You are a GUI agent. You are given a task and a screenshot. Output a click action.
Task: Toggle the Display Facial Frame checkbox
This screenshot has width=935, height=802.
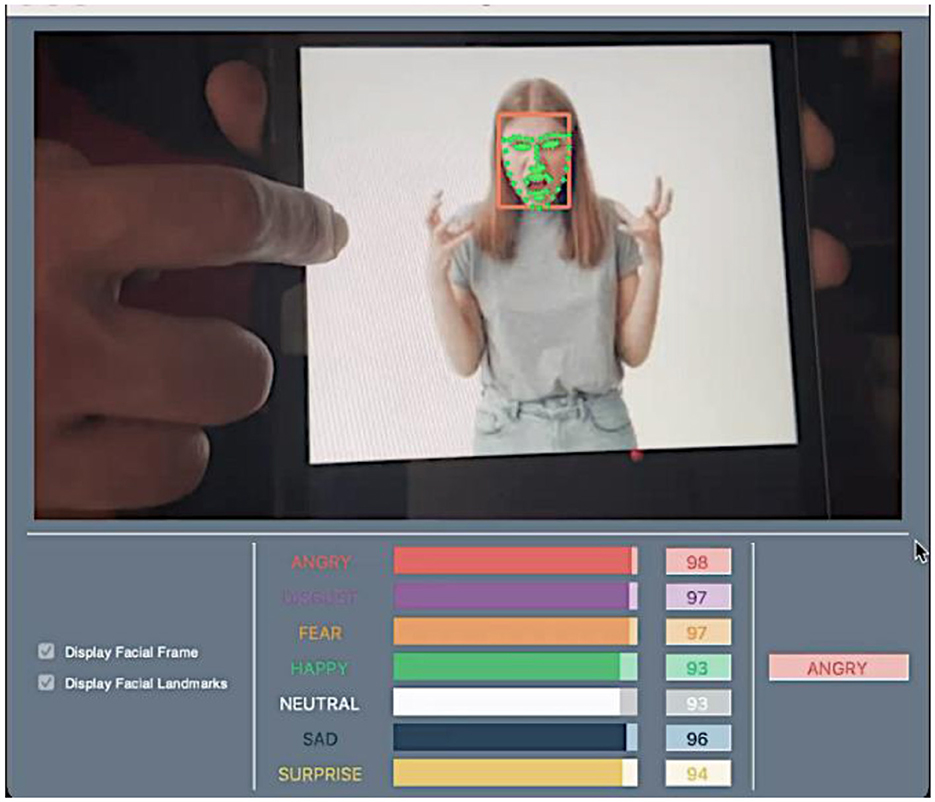point(46,652)
